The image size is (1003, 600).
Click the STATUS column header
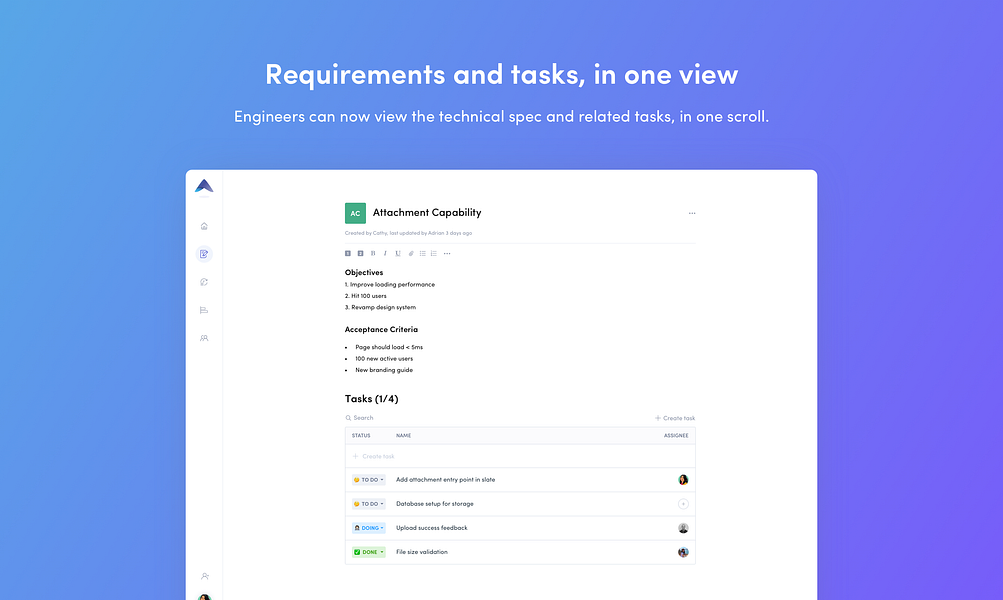361,436
